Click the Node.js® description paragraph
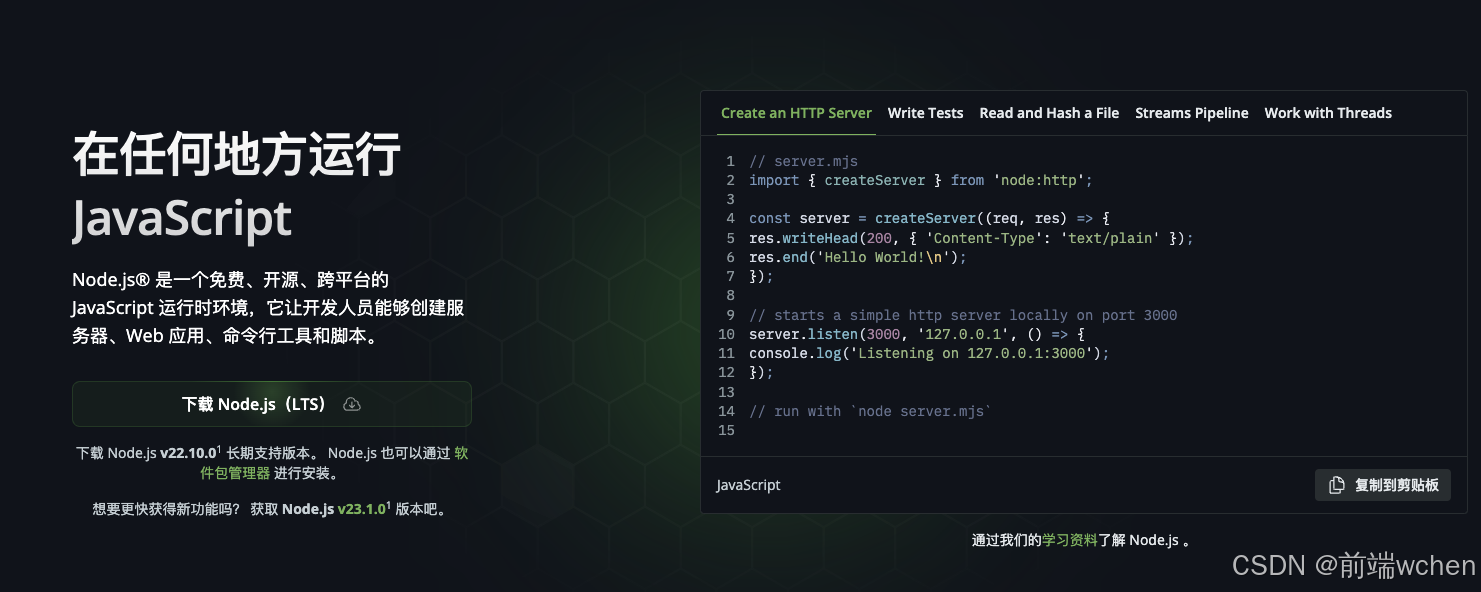The image size is (1481, 592). pyautogui.click(x=268, y=308)
